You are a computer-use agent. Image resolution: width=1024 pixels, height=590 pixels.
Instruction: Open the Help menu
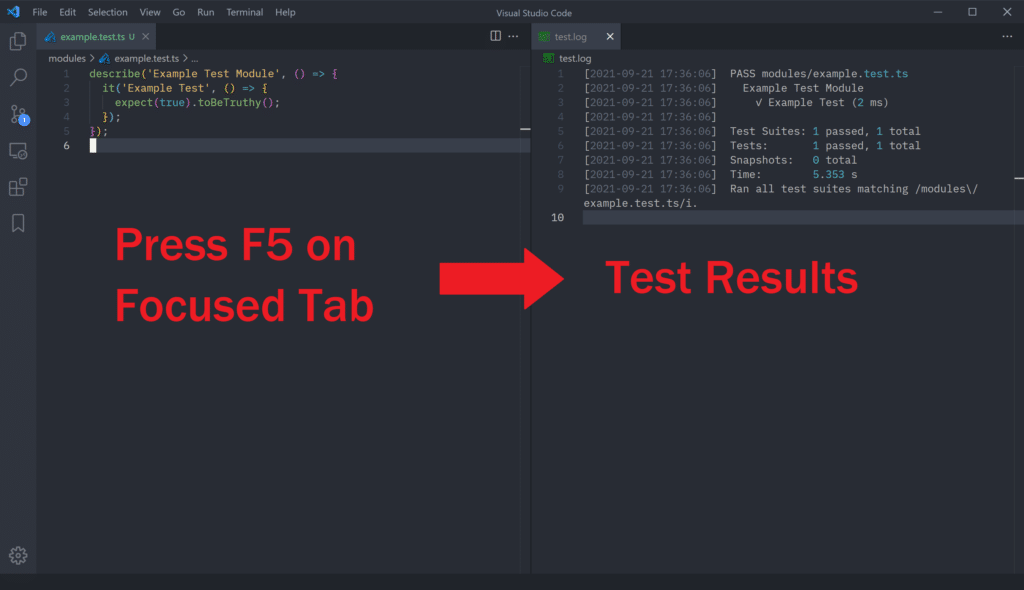(x=285, y=12)
